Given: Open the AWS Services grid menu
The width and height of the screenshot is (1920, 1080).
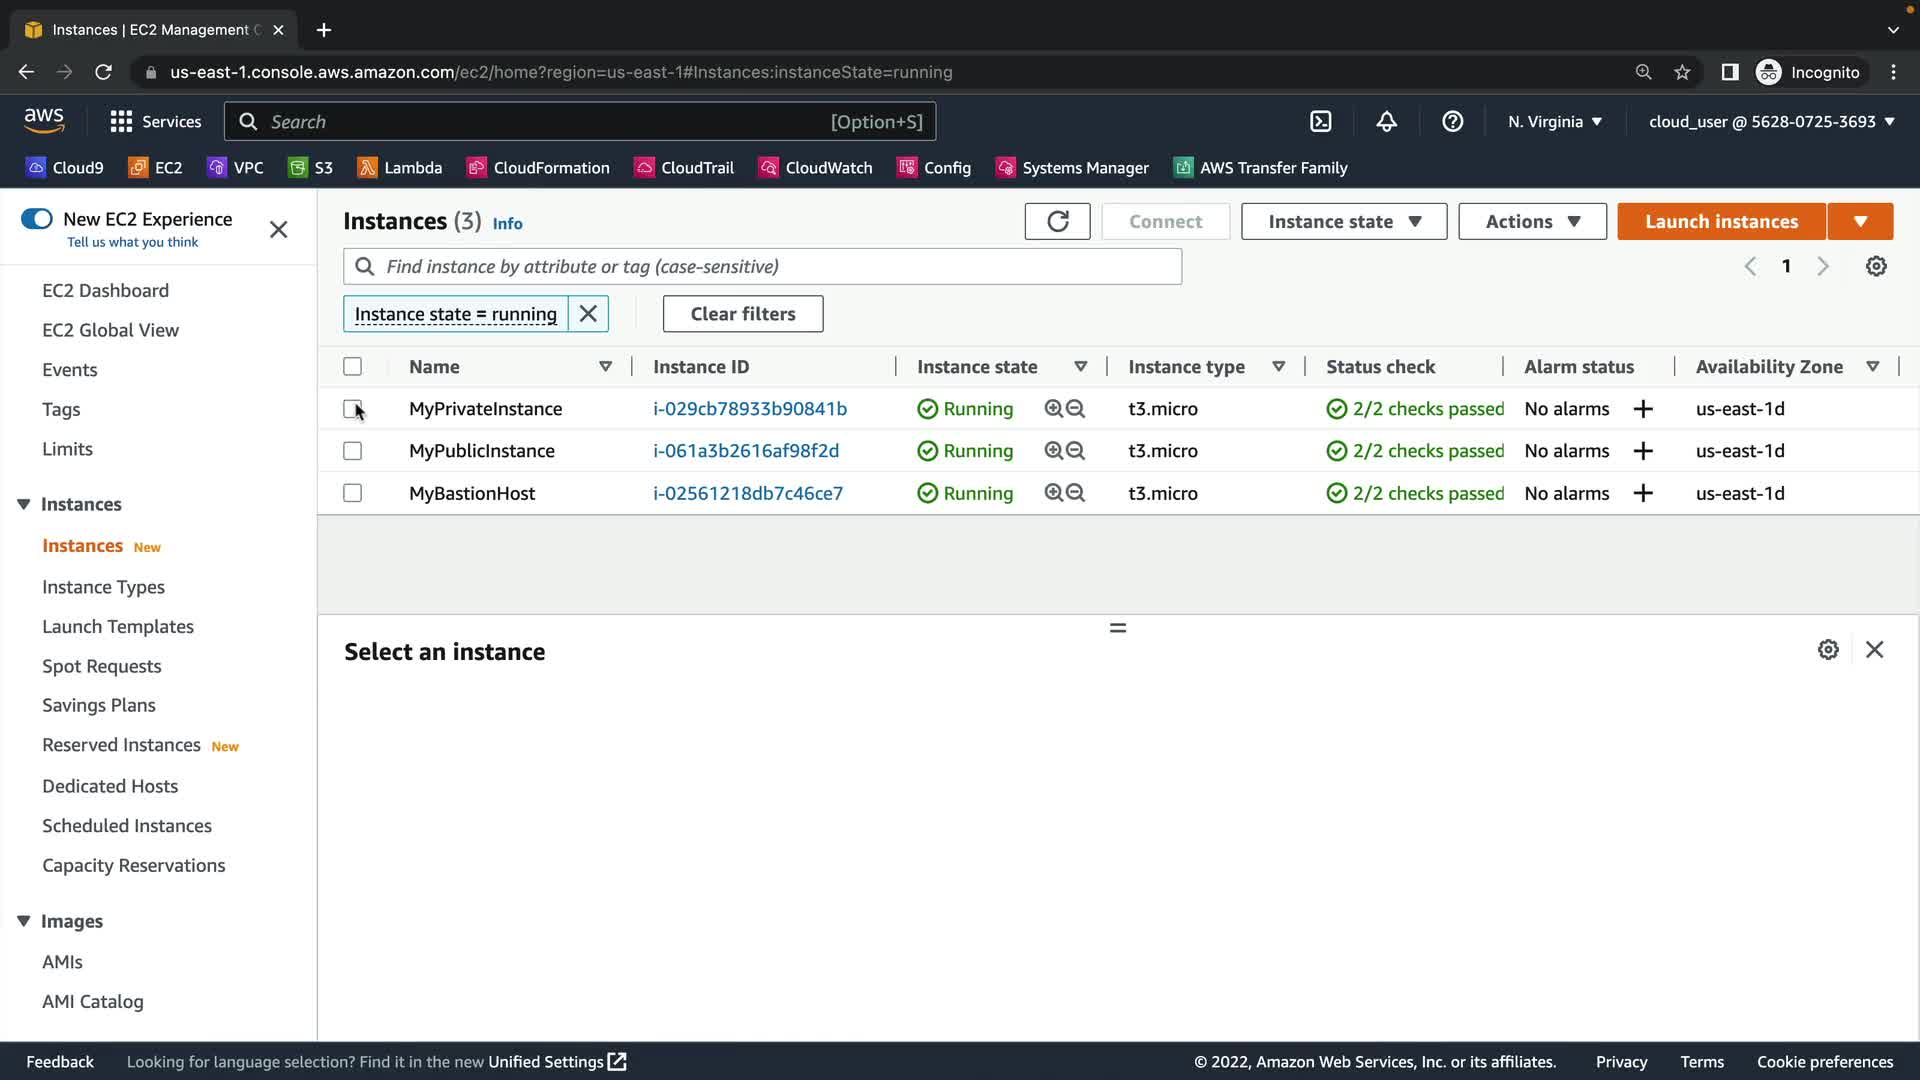Looking at the screenshot, I should (121, 122).
